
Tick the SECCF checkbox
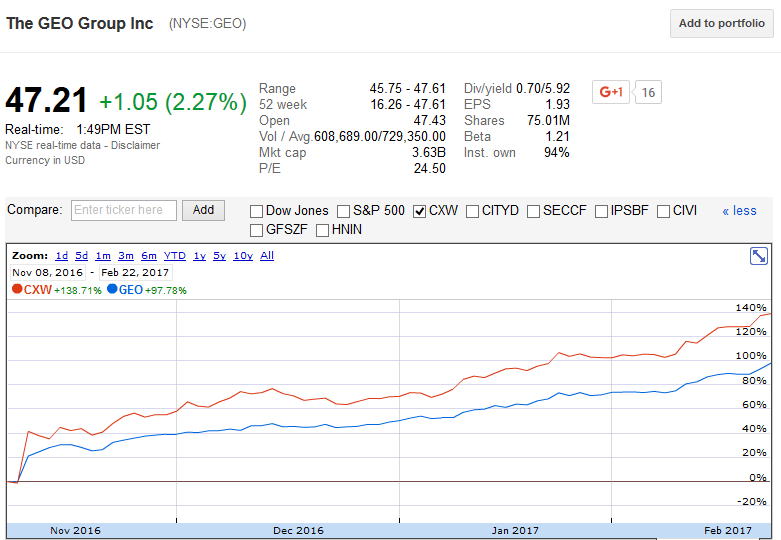click(533, 211)
